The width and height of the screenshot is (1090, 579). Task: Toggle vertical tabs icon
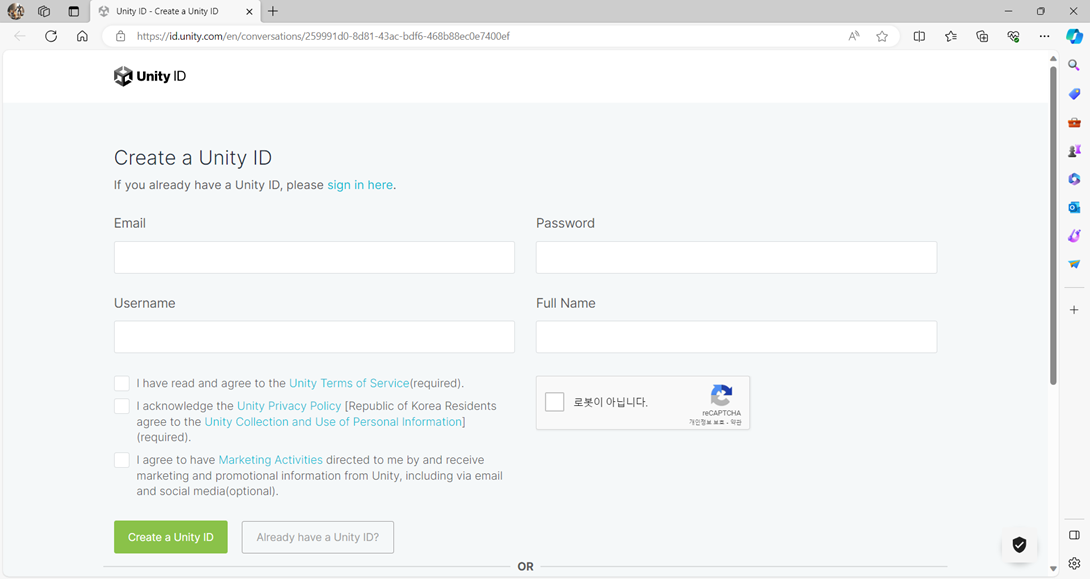74,11
